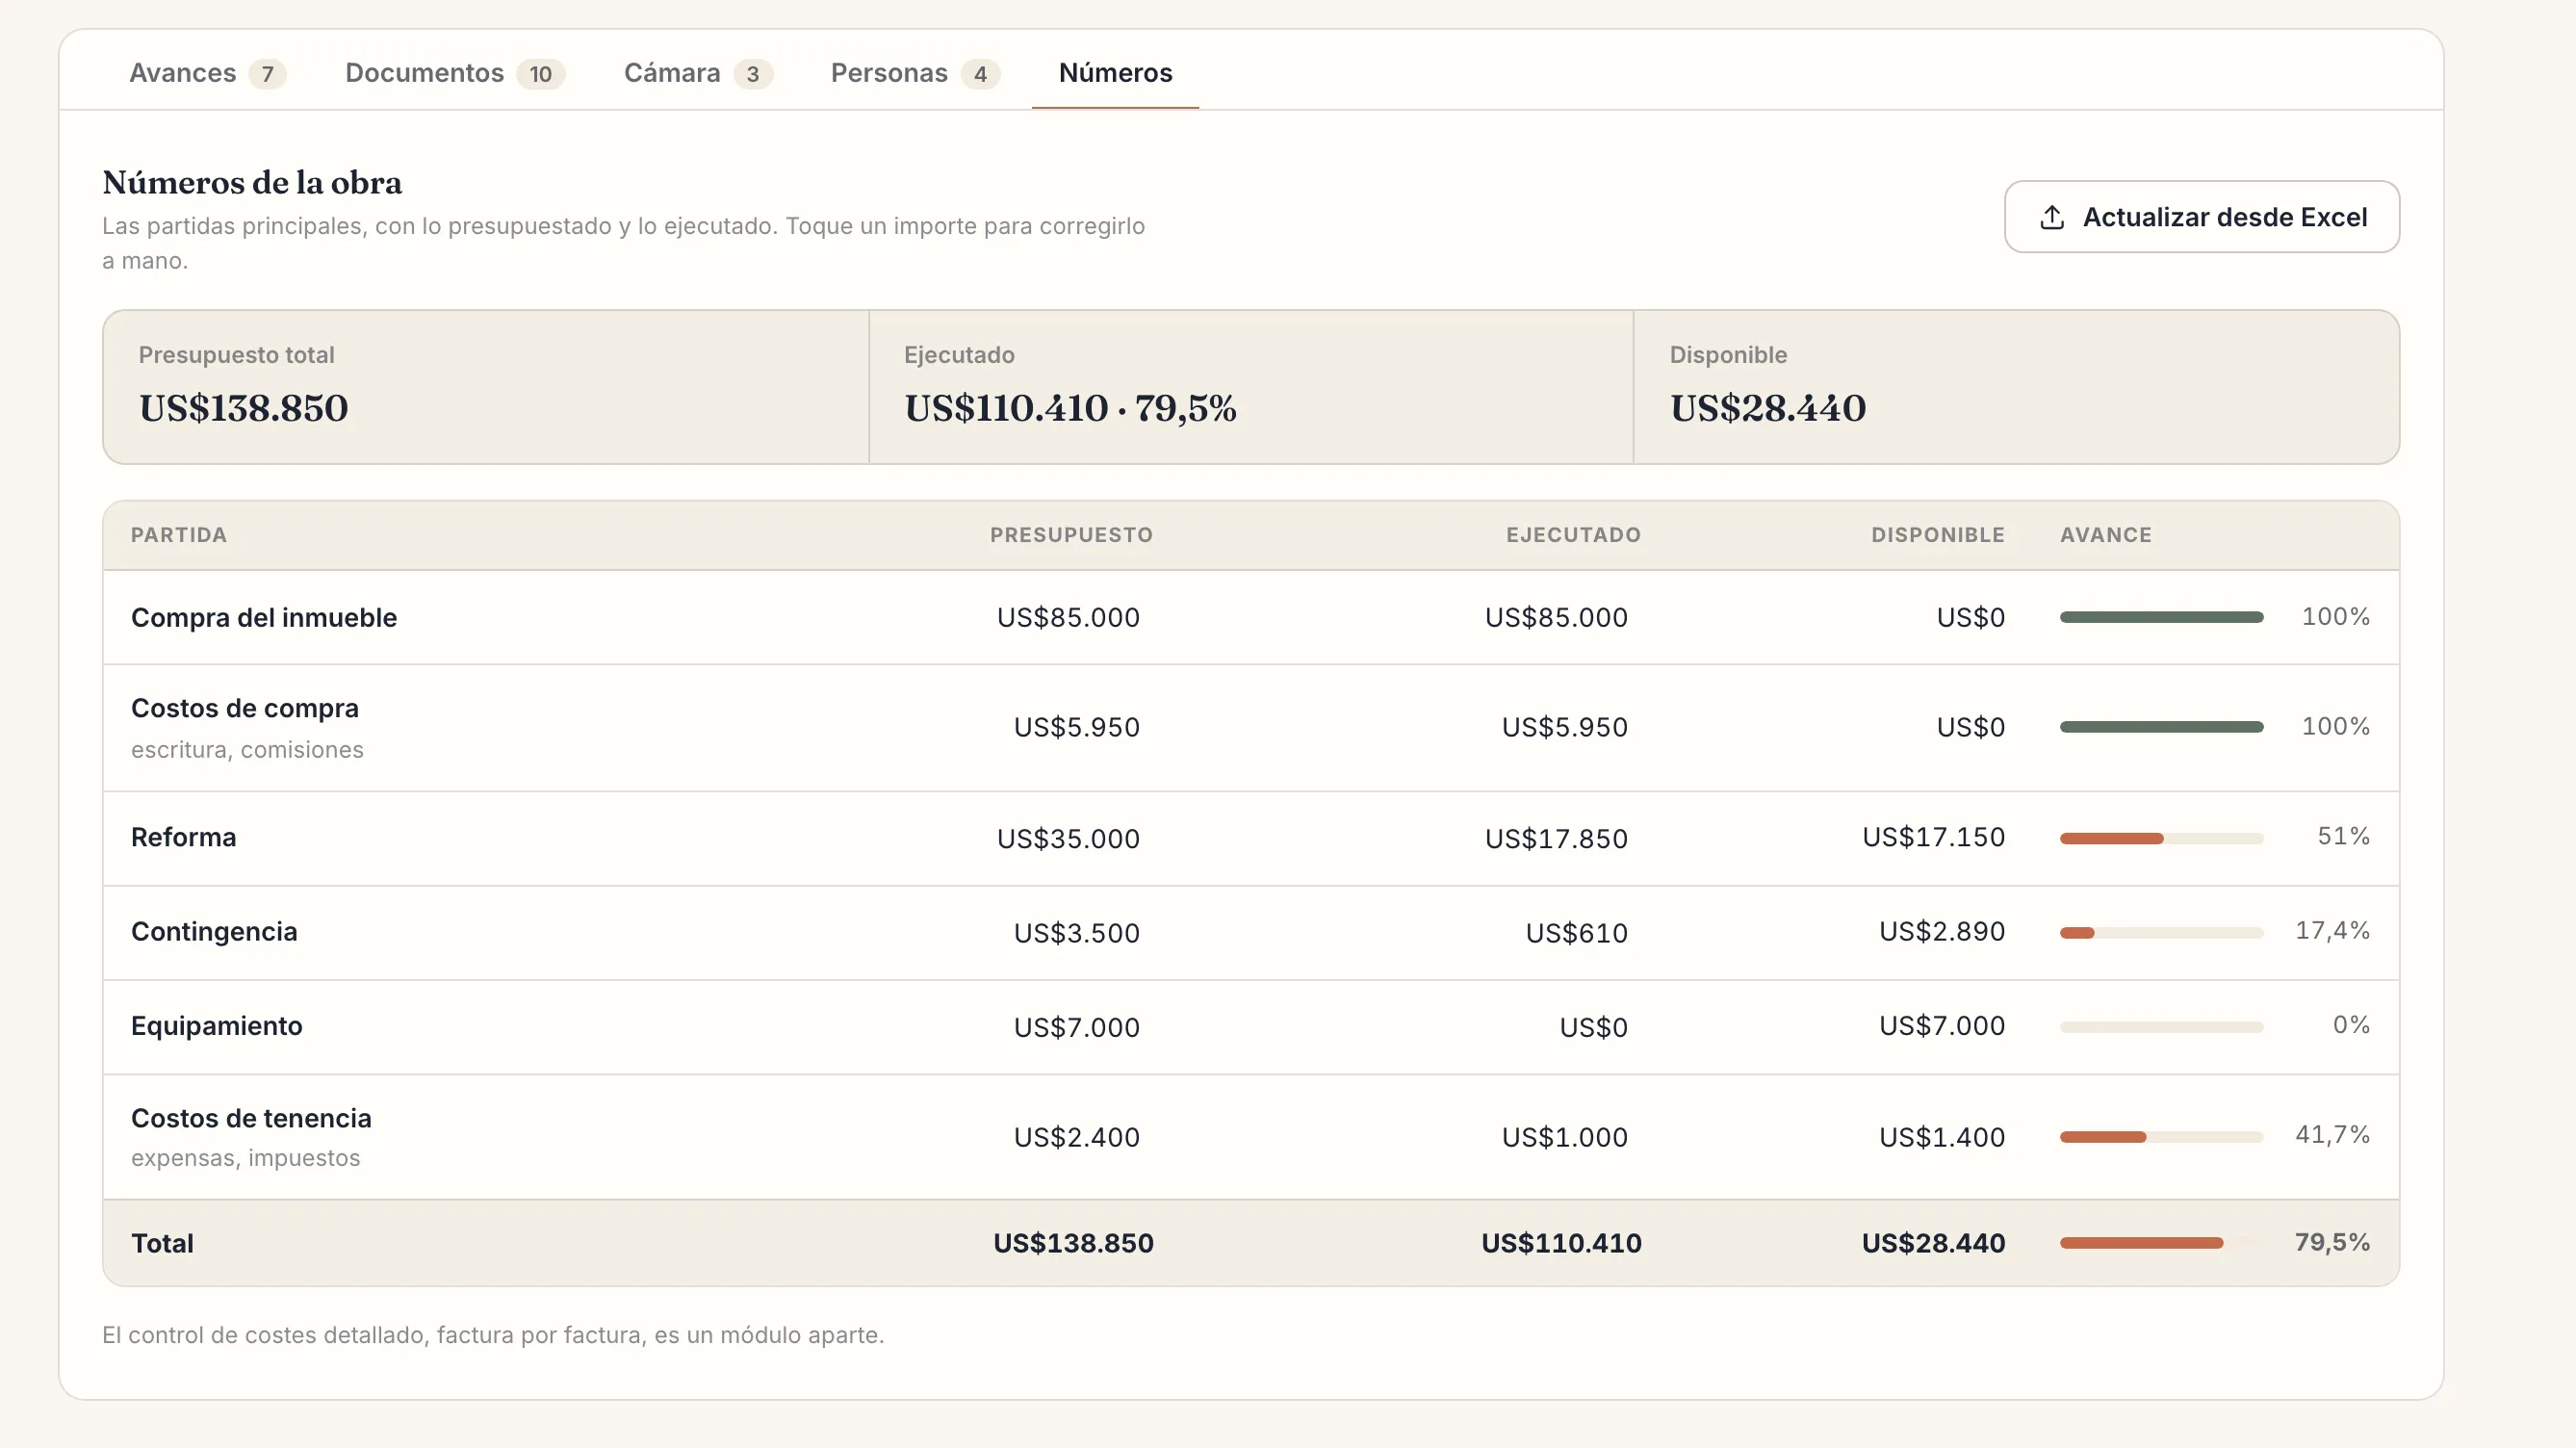This screenshot has width=2576, height=1448.
Task: Click the Números tab
Action: click(1115, 73)
